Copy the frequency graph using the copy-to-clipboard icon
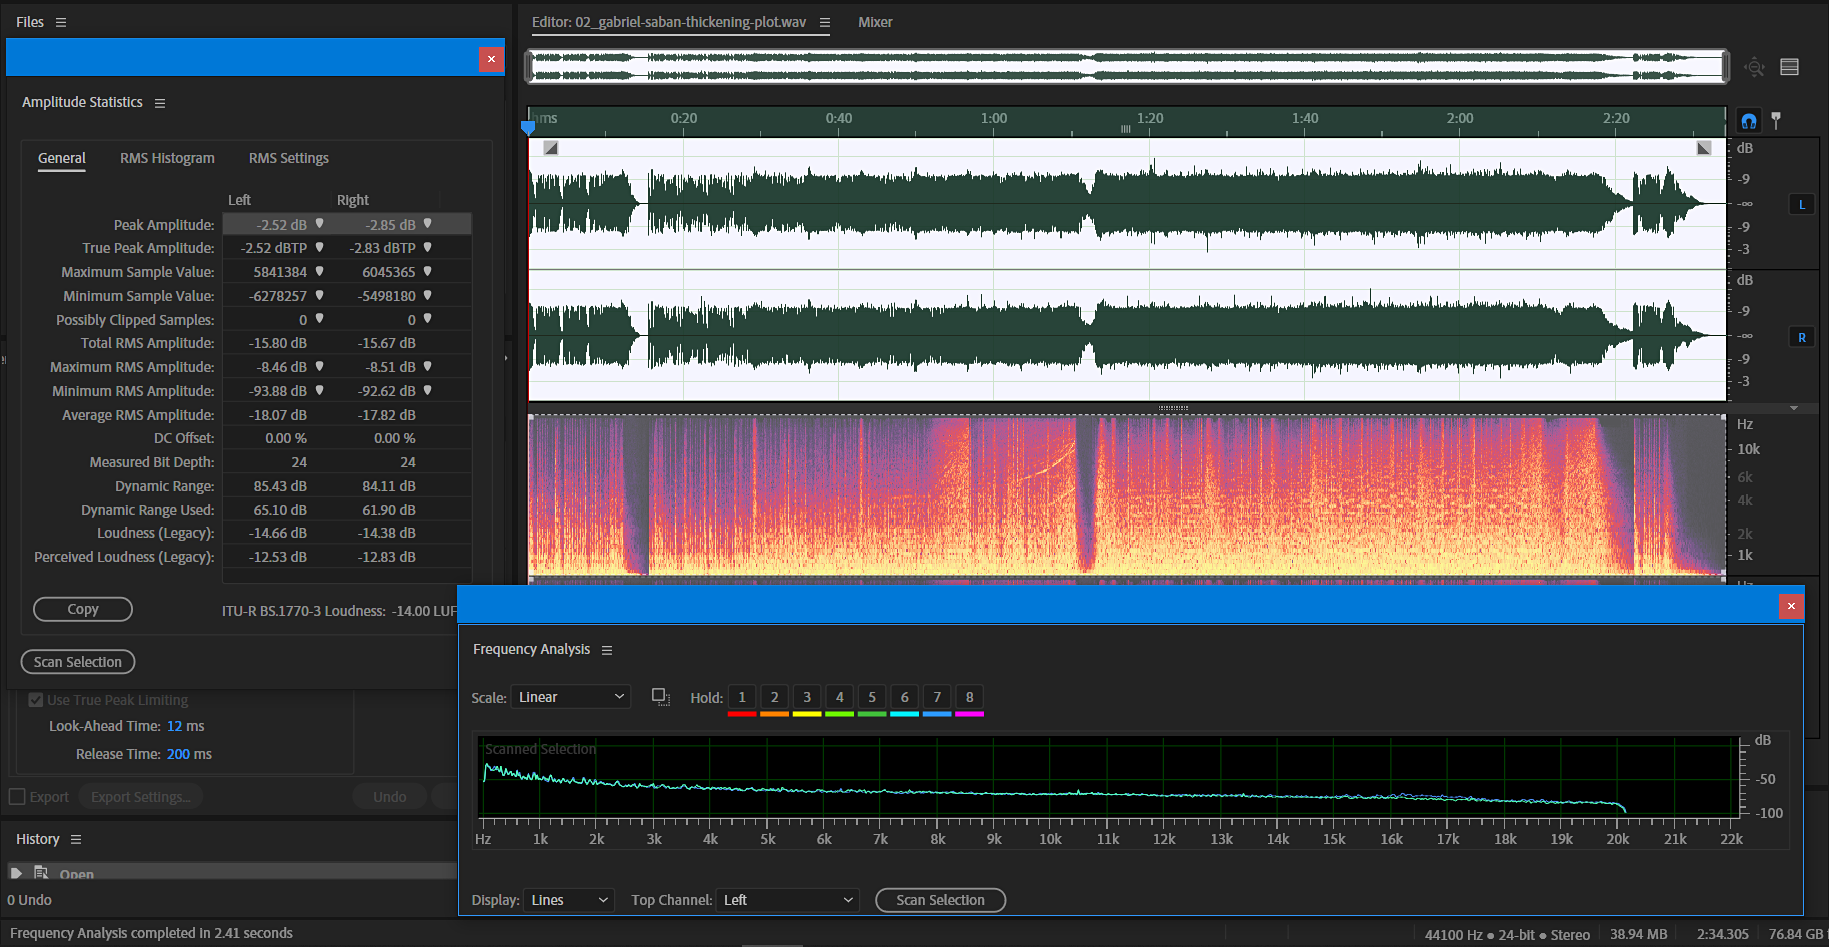The height and width of the screenshot is (947, 1829). (x=661, y=697)
